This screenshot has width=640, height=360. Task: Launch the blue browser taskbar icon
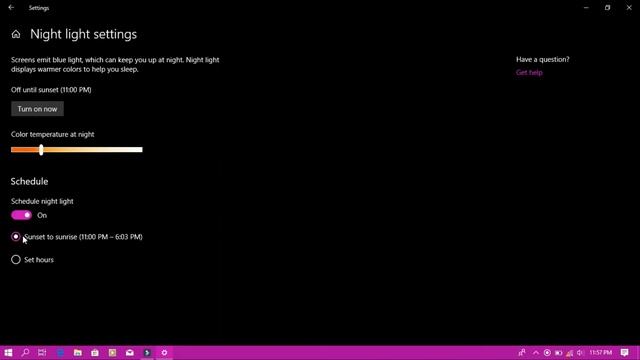point(60,353)
